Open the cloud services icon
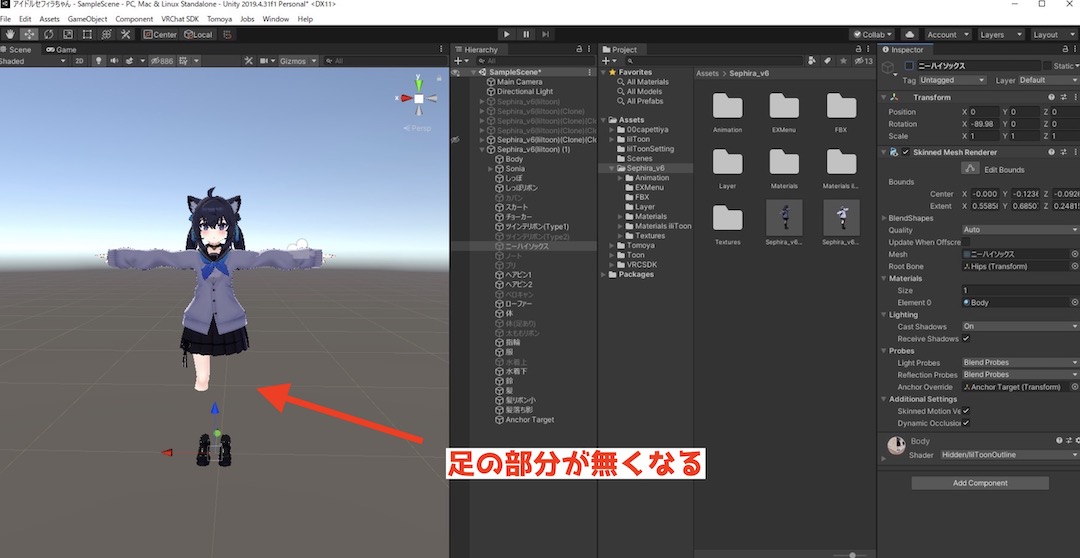The width and height of the screenshot is (1080, 558). pyautogui.click(x=909, y=34)
